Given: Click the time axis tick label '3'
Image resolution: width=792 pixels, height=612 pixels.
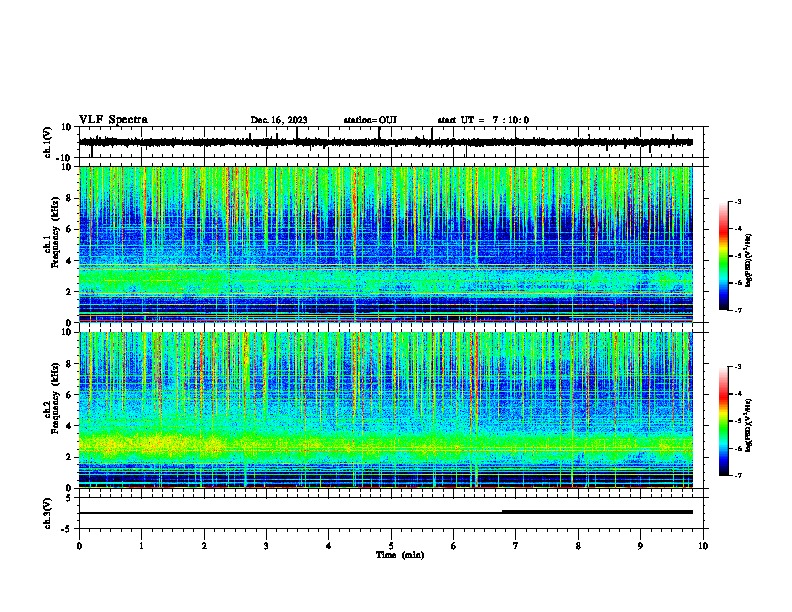Looking at the screenshot, I should 267,546.
